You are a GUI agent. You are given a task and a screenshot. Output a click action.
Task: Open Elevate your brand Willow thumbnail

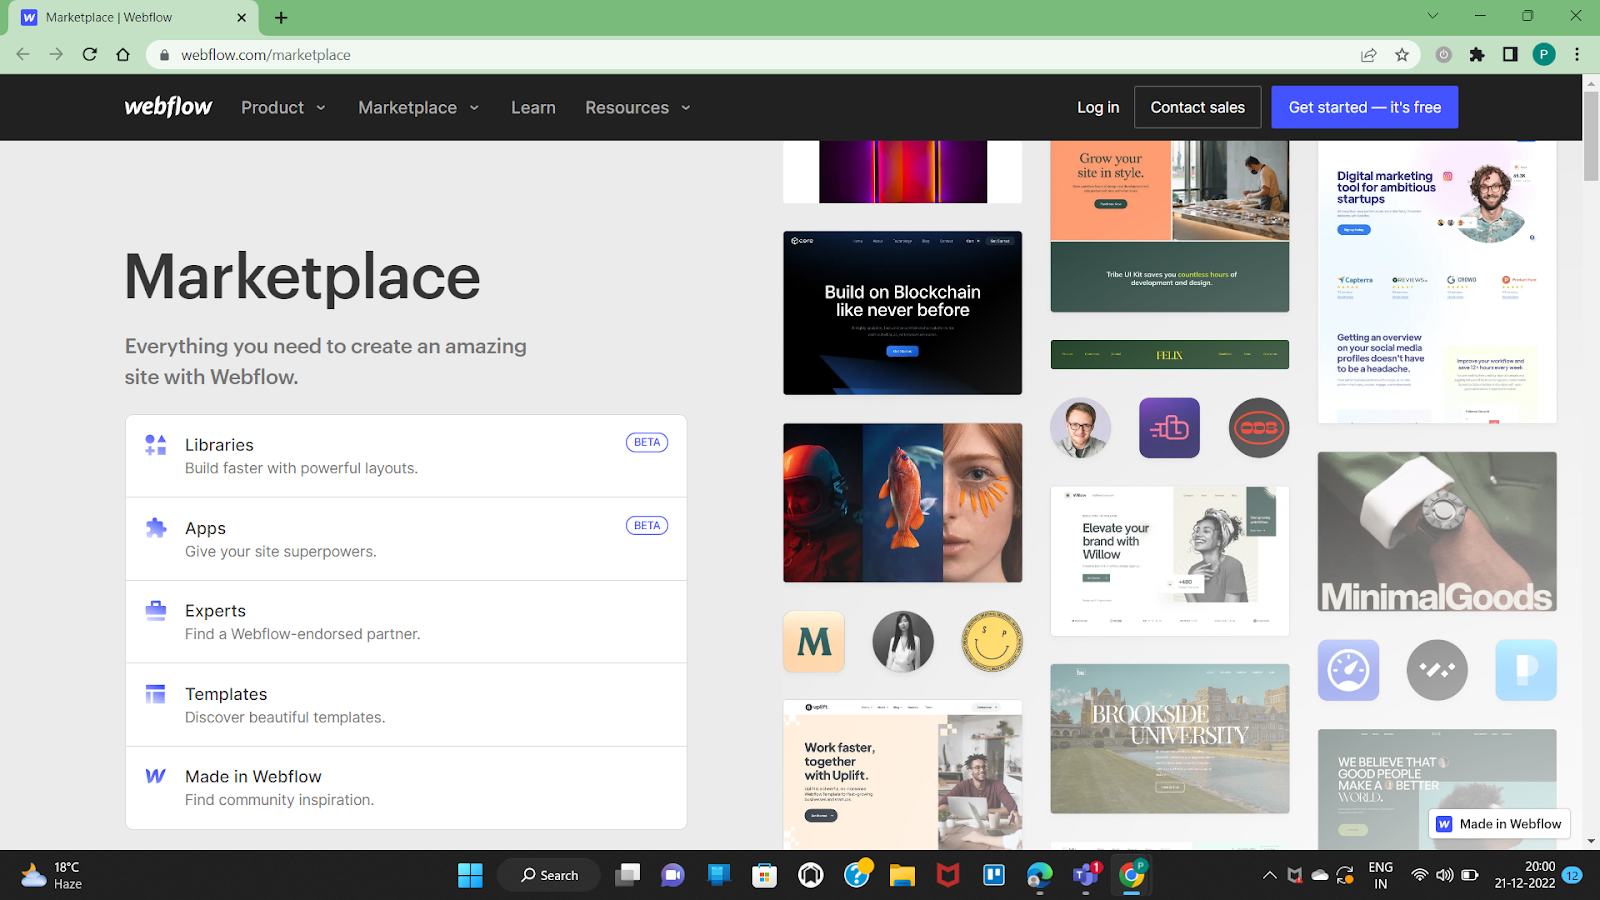(1170, 561)
